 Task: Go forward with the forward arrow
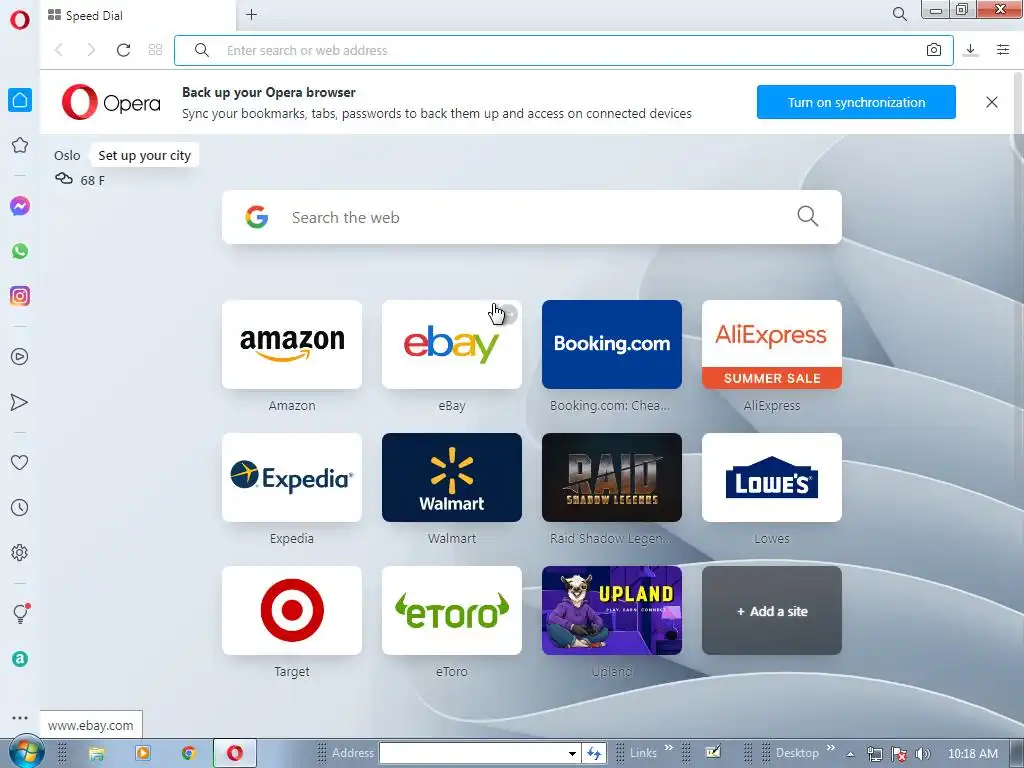pyautogui.click(x=91, y=50)
